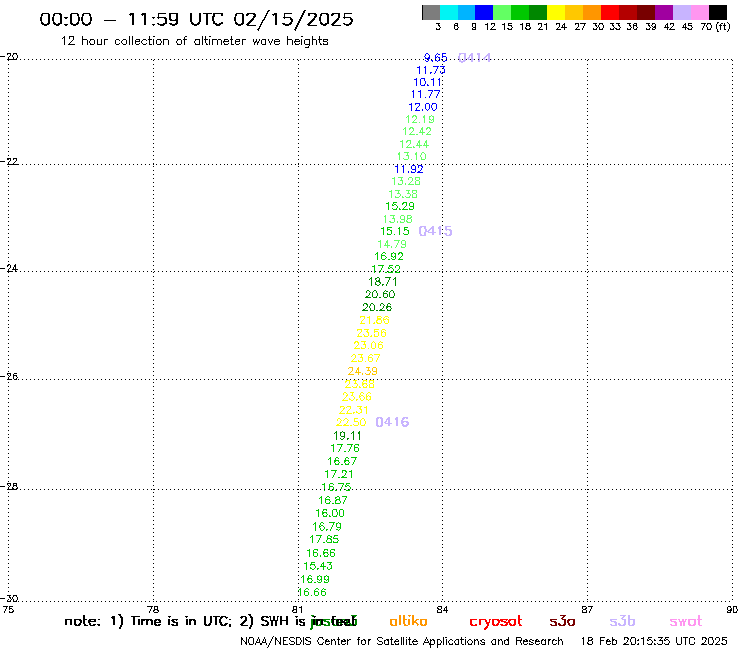
Task: Click the time marker 0416
Action: (x=392, y=422)
